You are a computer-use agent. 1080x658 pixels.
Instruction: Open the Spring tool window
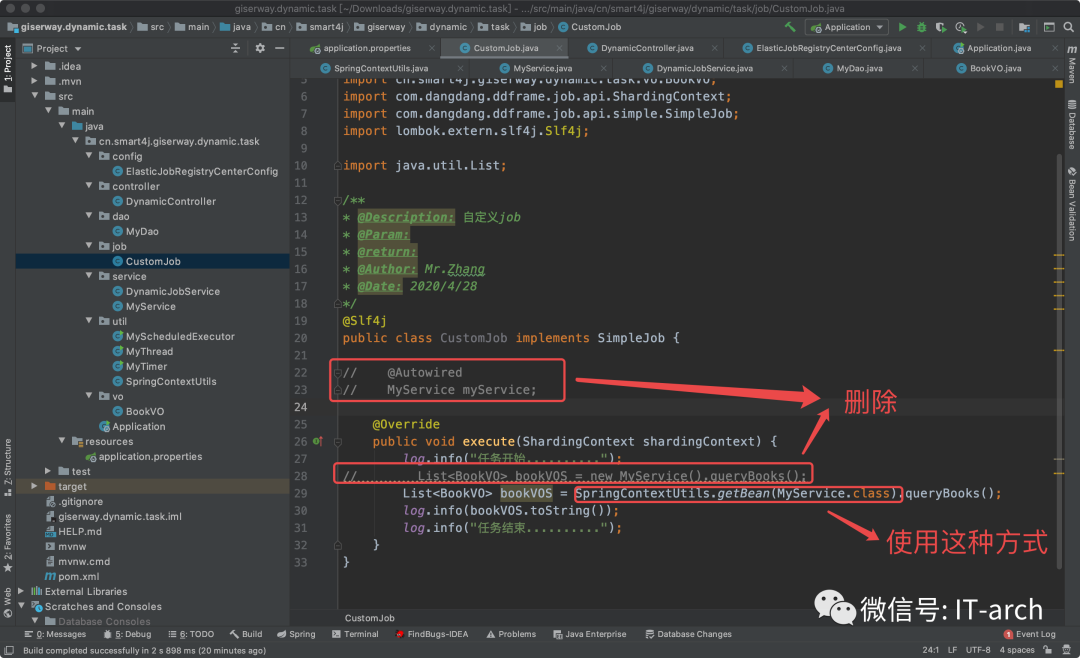296,634
